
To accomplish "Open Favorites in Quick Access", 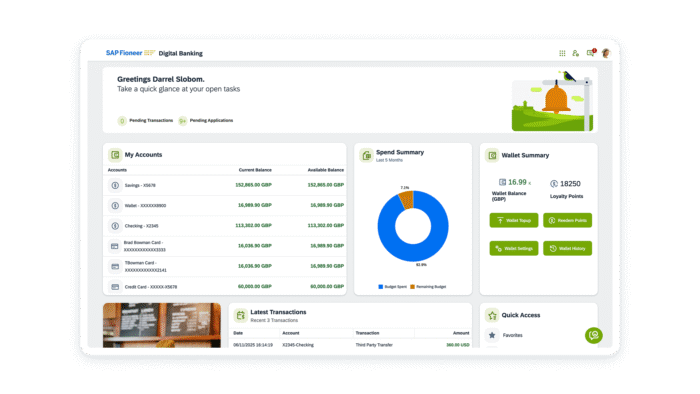I will [x=512, y=335].
